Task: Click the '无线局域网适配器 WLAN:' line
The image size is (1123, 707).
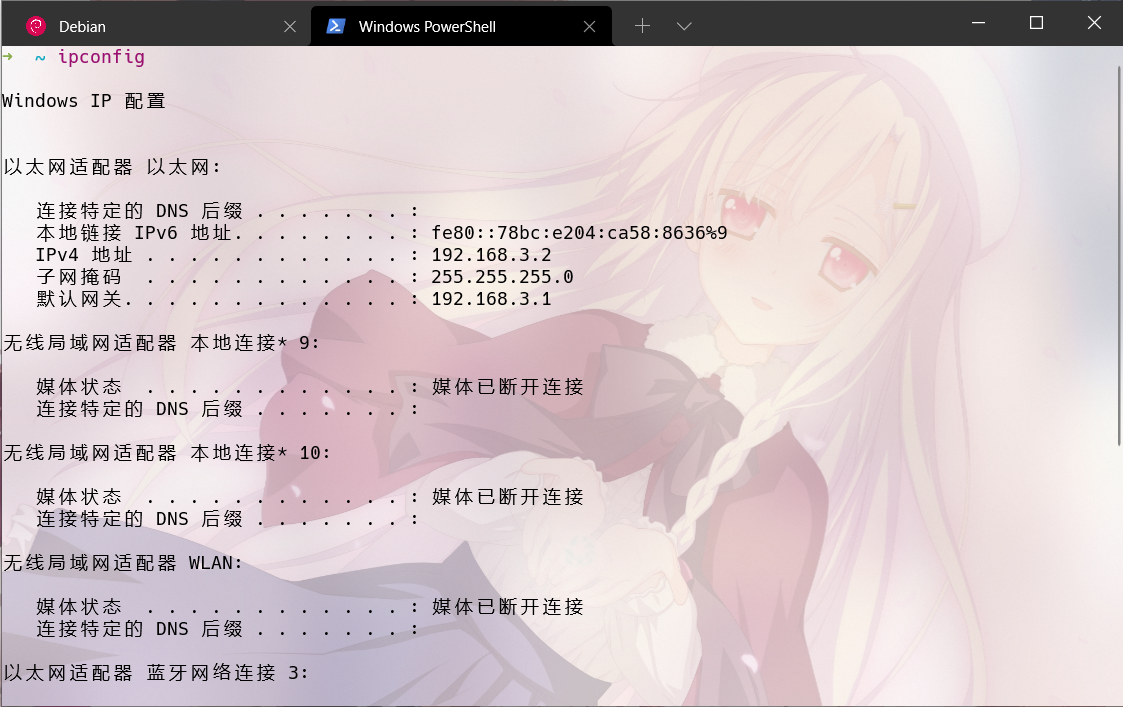Action: click(x=123, y=563)
